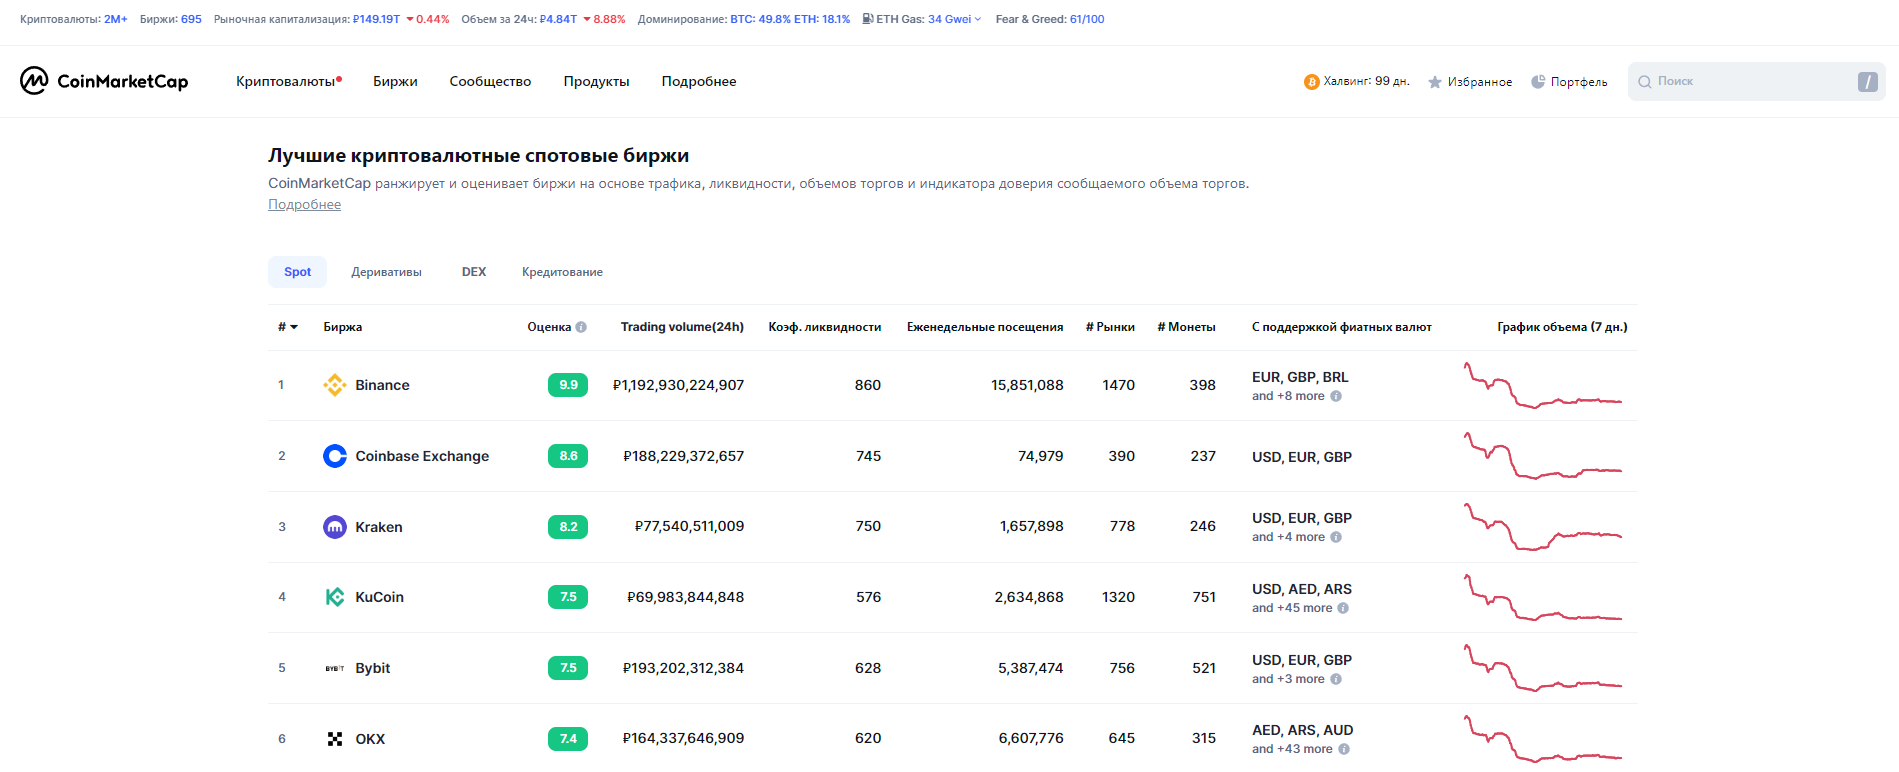Image resolution: width=1899 pixels, height=772 pixels.
Task: Click the slash shortcut icon in search
Action: (1867, 82)
